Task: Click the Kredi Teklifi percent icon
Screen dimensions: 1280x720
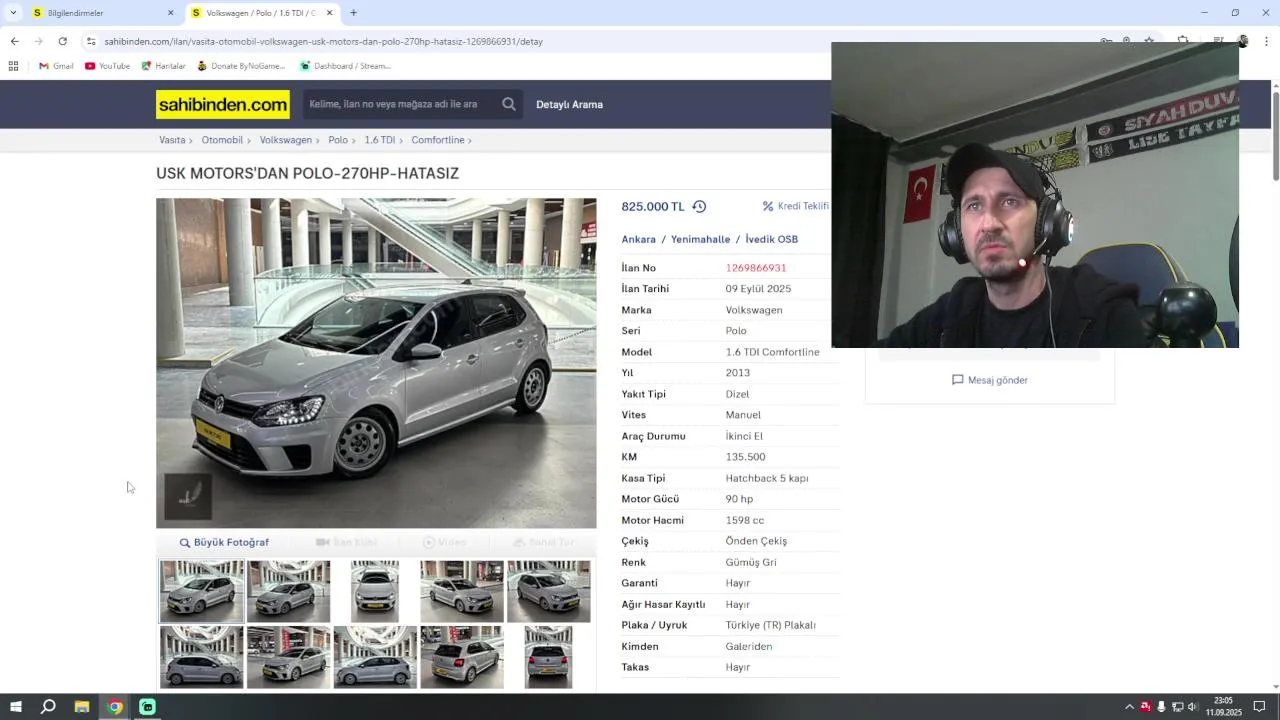Action: pyautogui.click(x=768, y=206)
